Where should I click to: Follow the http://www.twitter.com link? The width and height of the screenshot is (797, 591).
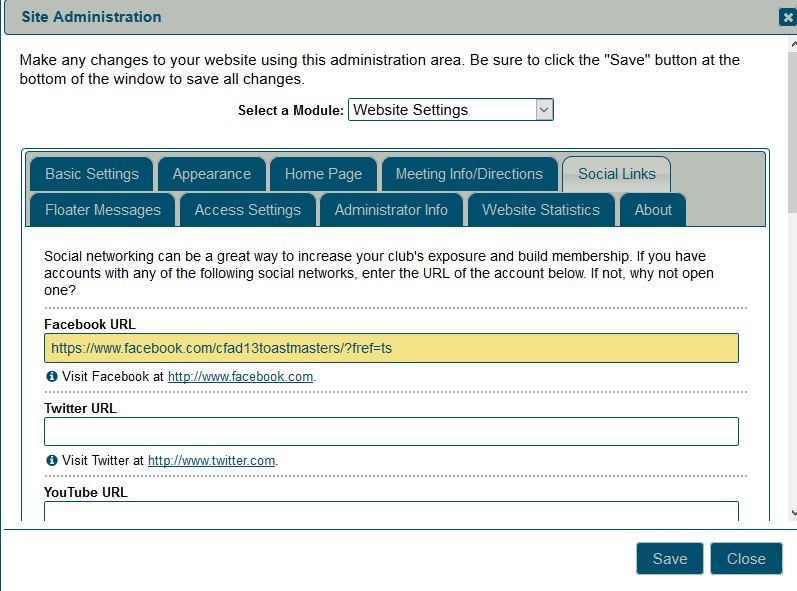pyautogui.click(x=211, y=460)
